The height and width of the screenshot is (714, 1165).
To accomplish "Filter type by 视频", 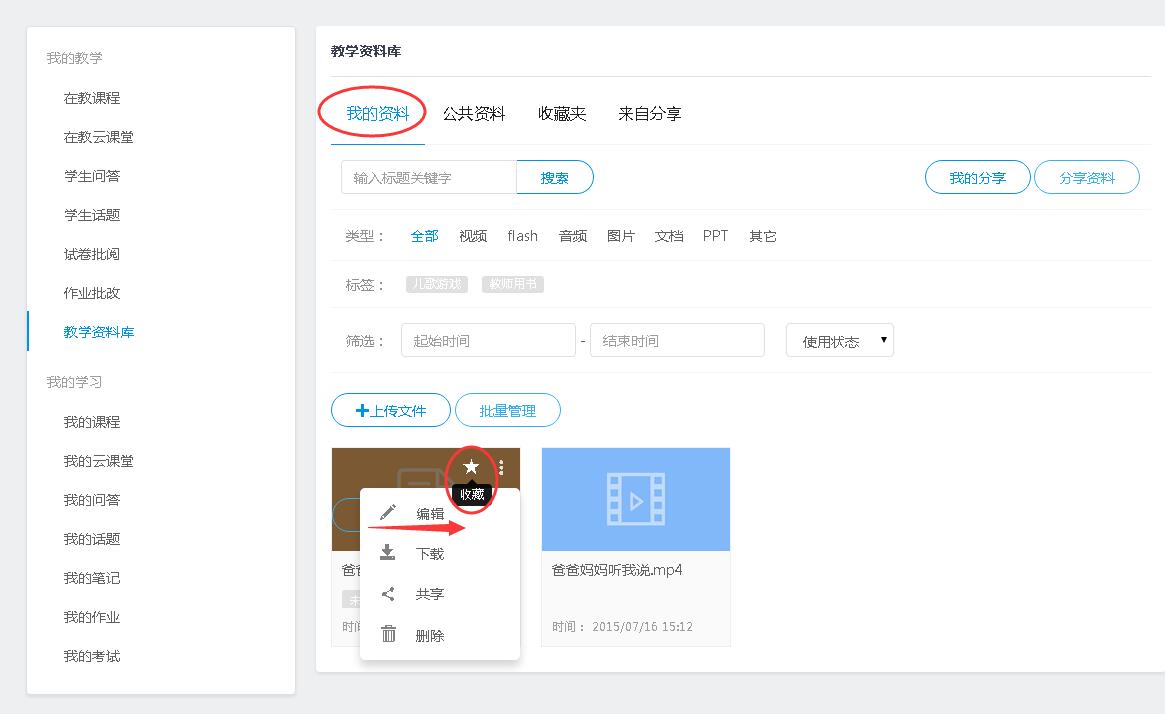I will pyautogui.click(x=473, y=236).
